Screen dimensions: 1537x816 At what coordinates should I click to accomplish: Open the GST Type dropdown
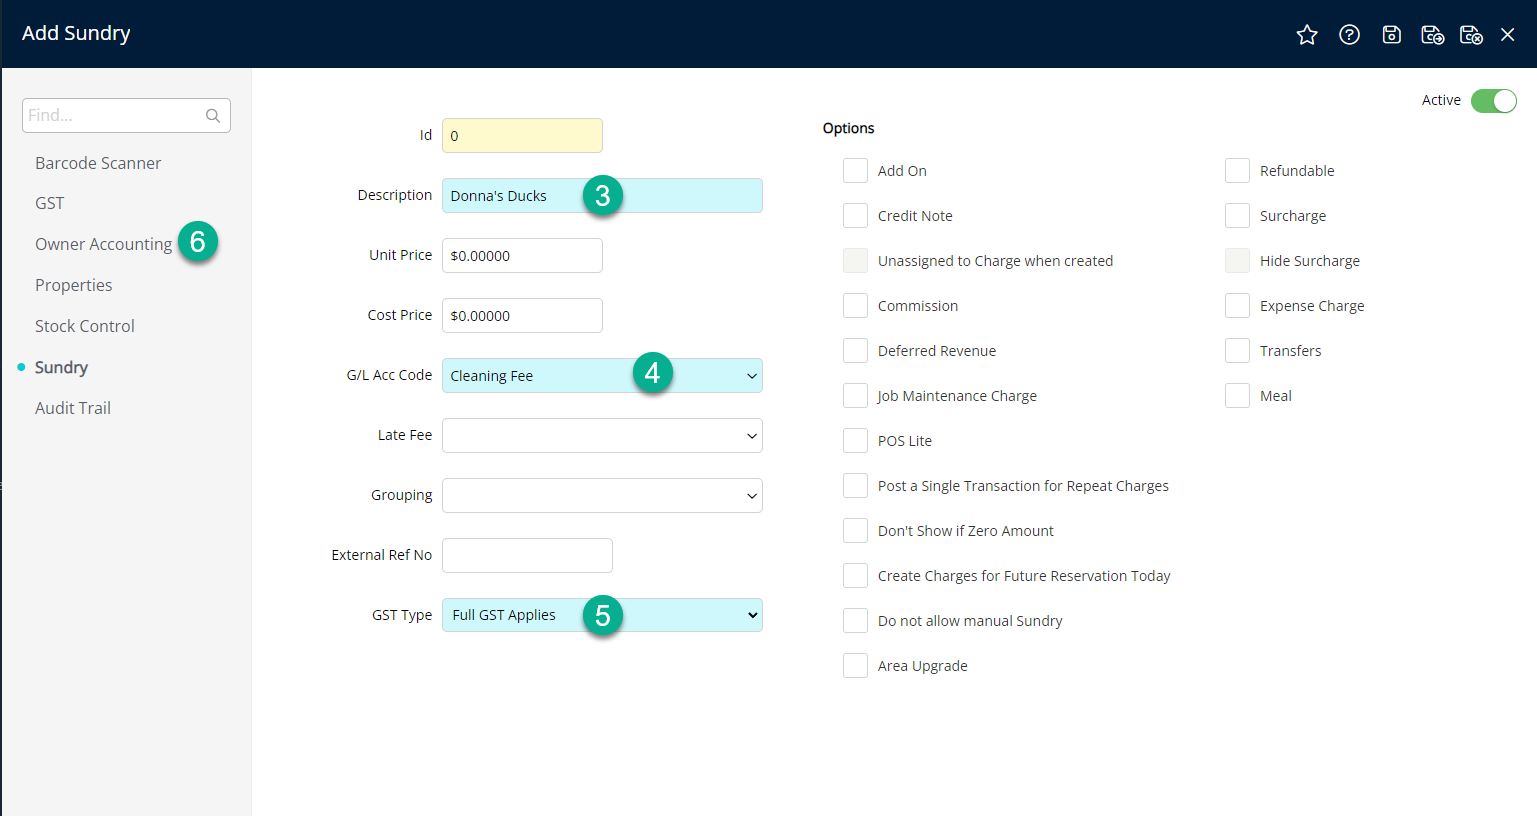click(751, 615)
